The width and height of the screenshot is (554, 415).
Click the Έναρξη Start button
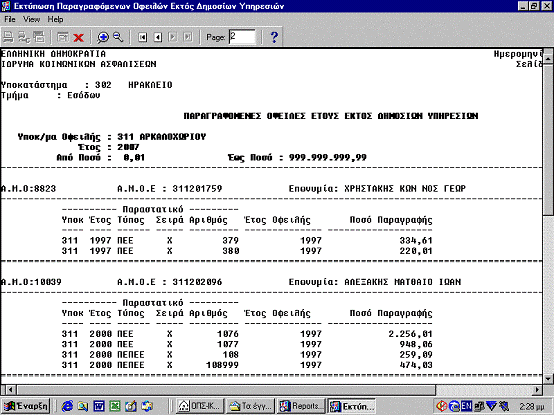25,406
